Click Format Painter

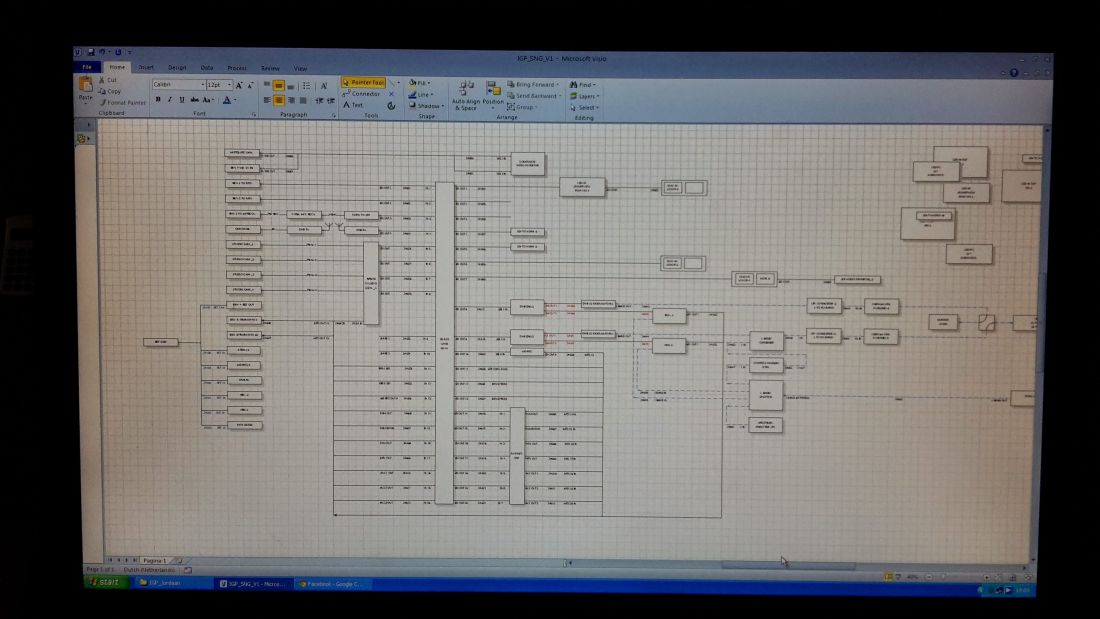coord(125,102)
